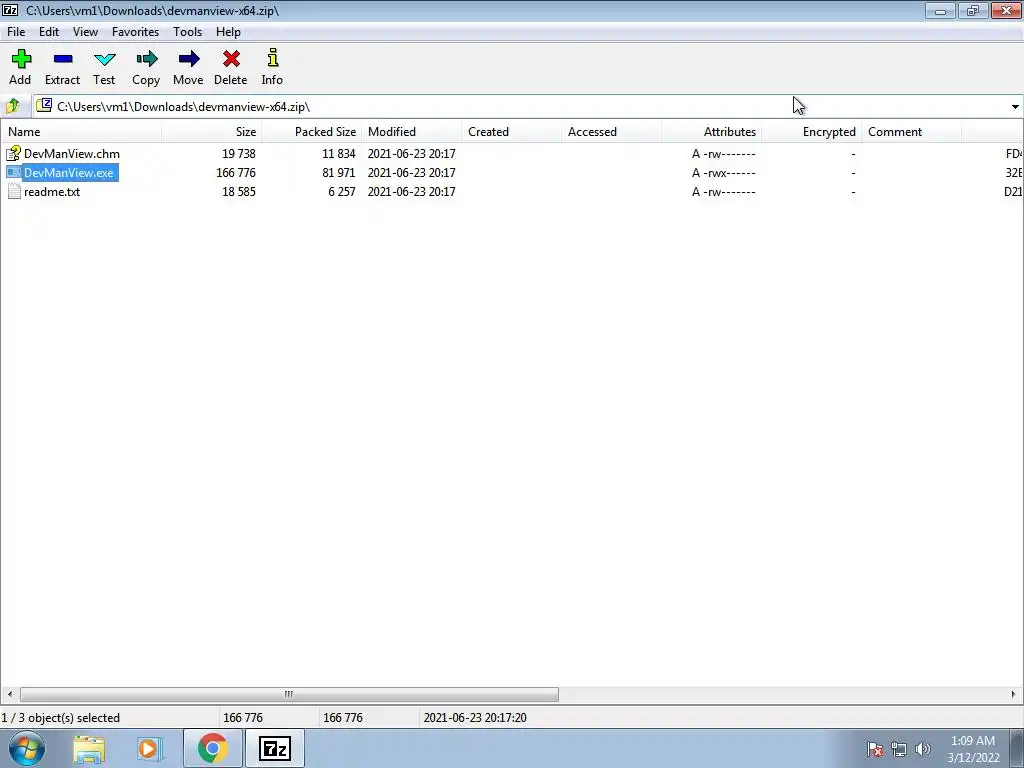The width and height of the screenshot is (1024, 768).
Task: Click the red Delete icon
Action: click(231, 59)
